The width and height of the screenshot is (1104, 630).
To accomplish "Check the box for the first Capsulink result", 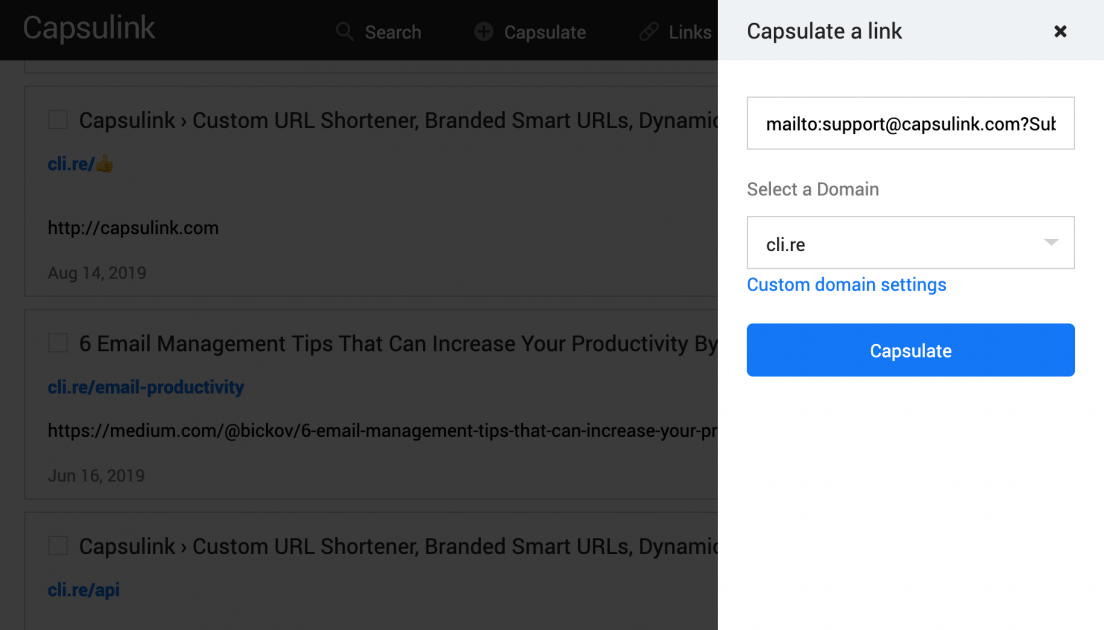I will click(x=57, y=119).
